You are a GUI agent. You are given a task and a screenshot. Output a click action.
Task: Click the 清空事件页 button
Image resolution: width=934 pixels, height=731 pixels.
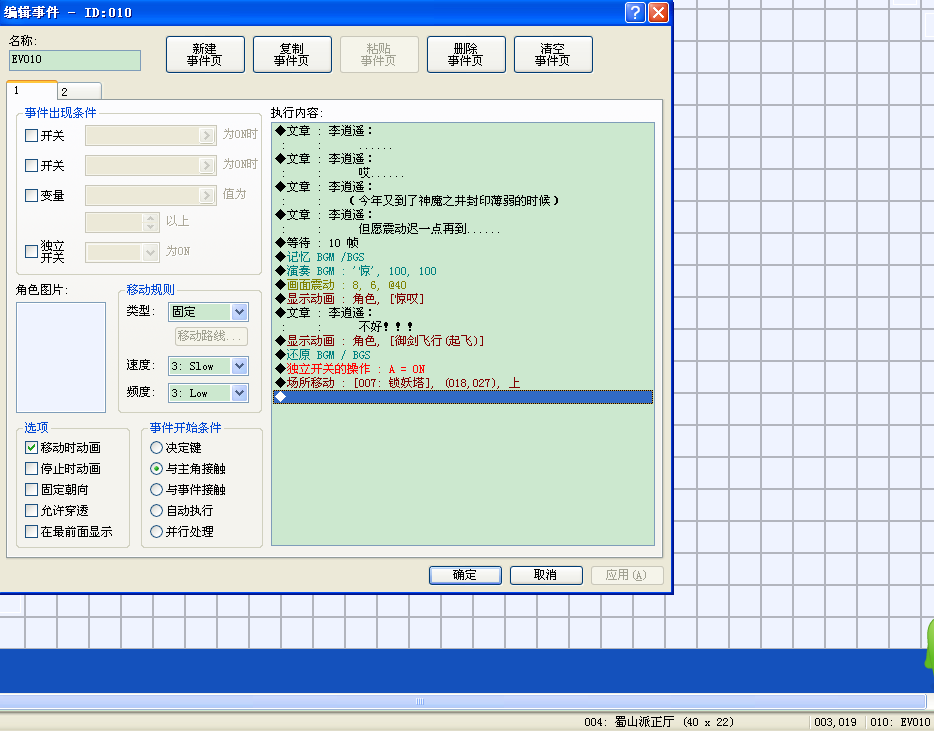pos(553,54)
